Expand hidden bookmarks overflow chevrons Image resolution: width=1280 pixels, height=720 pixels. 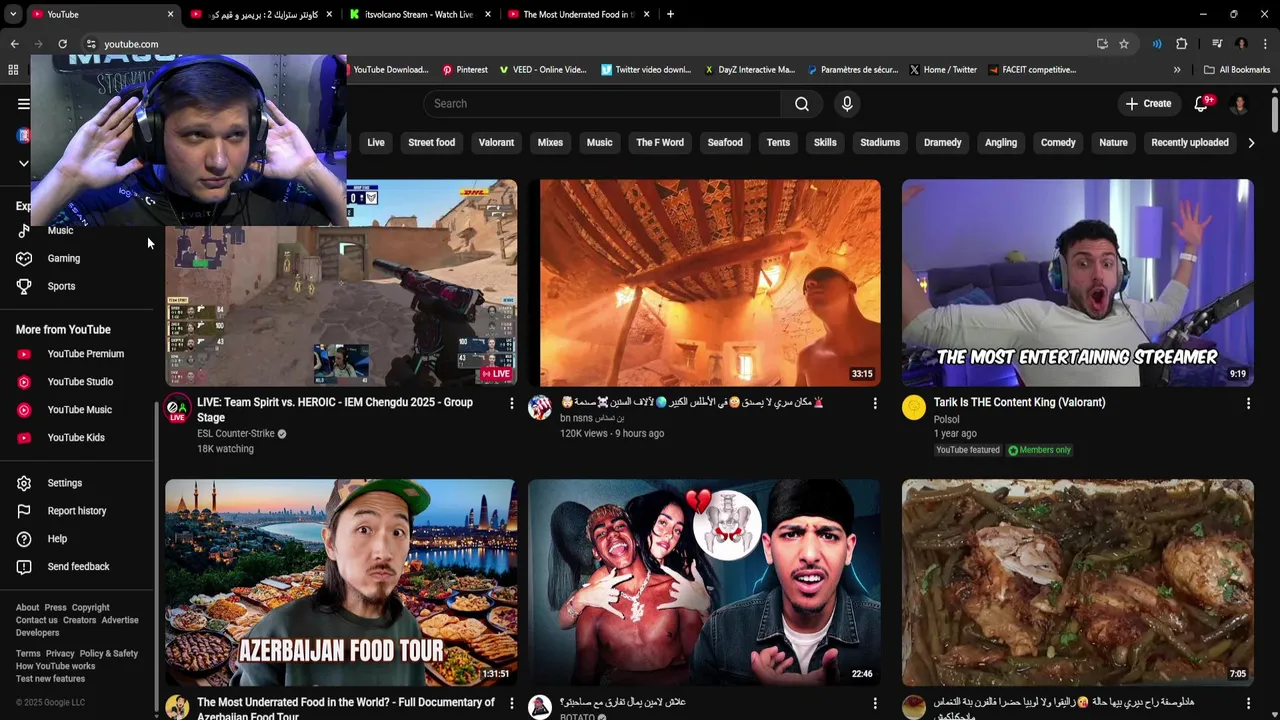pyautogui.click(x=1177, y=70)
